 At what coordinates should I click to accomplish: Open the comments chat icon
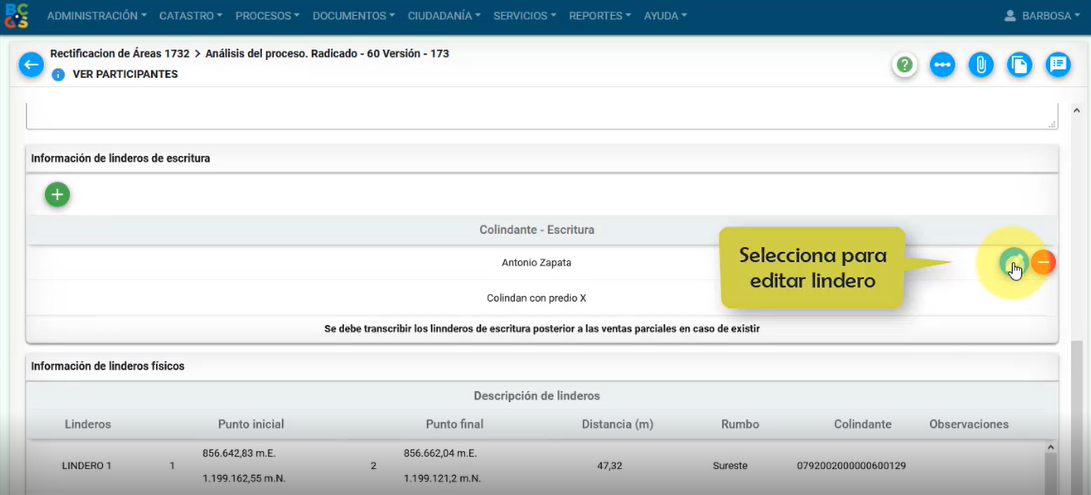[x=1057, y=65]
